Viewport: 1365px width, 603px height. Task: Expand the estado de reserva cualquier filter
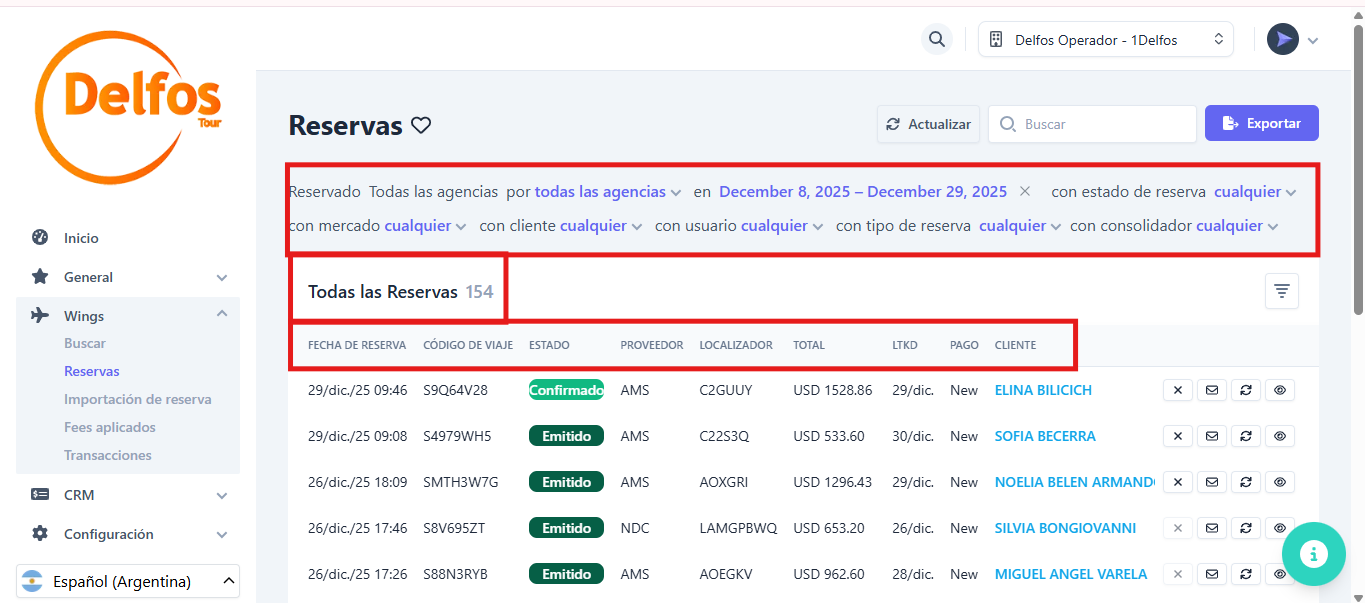click(1254, 192)
